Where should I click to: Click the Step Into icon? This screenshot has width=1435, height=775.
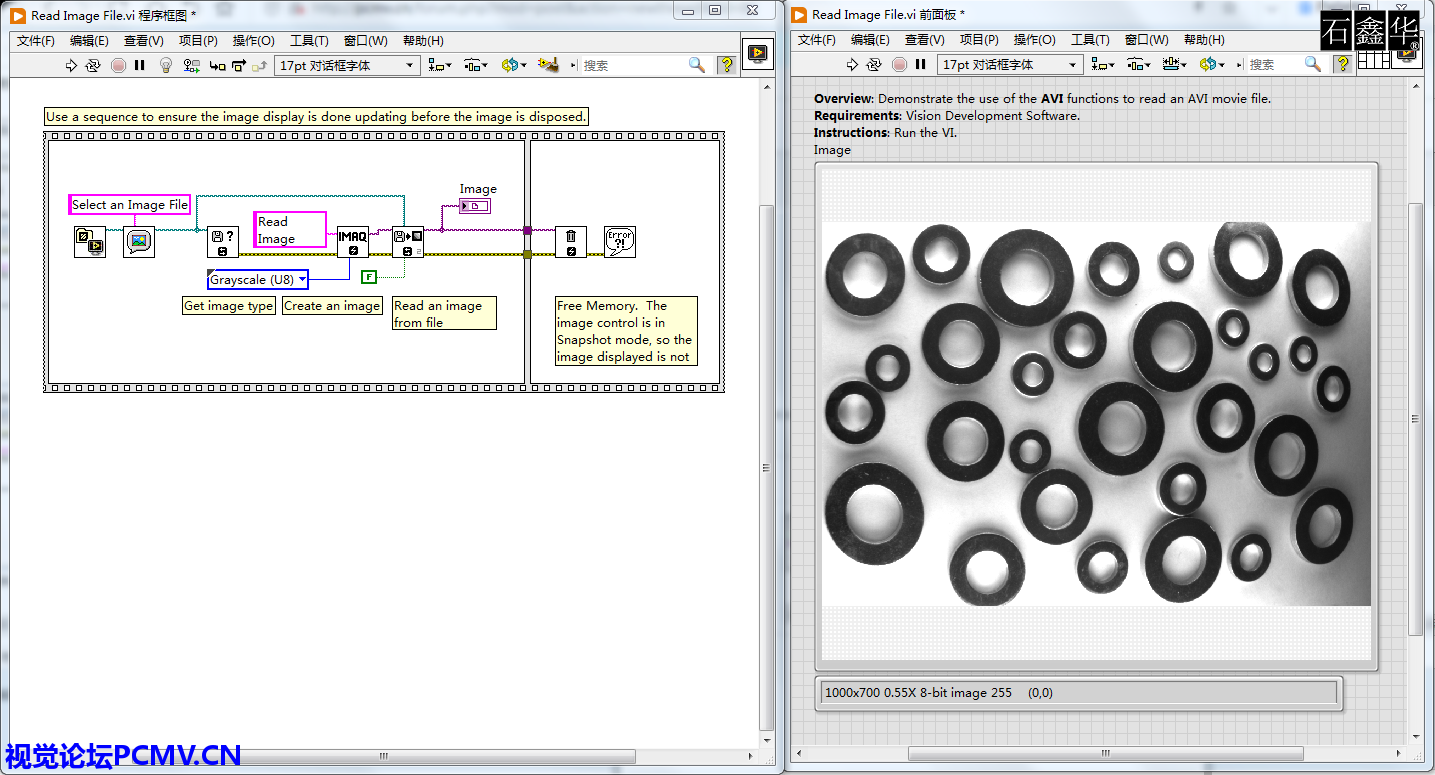(x=216, y=65)
